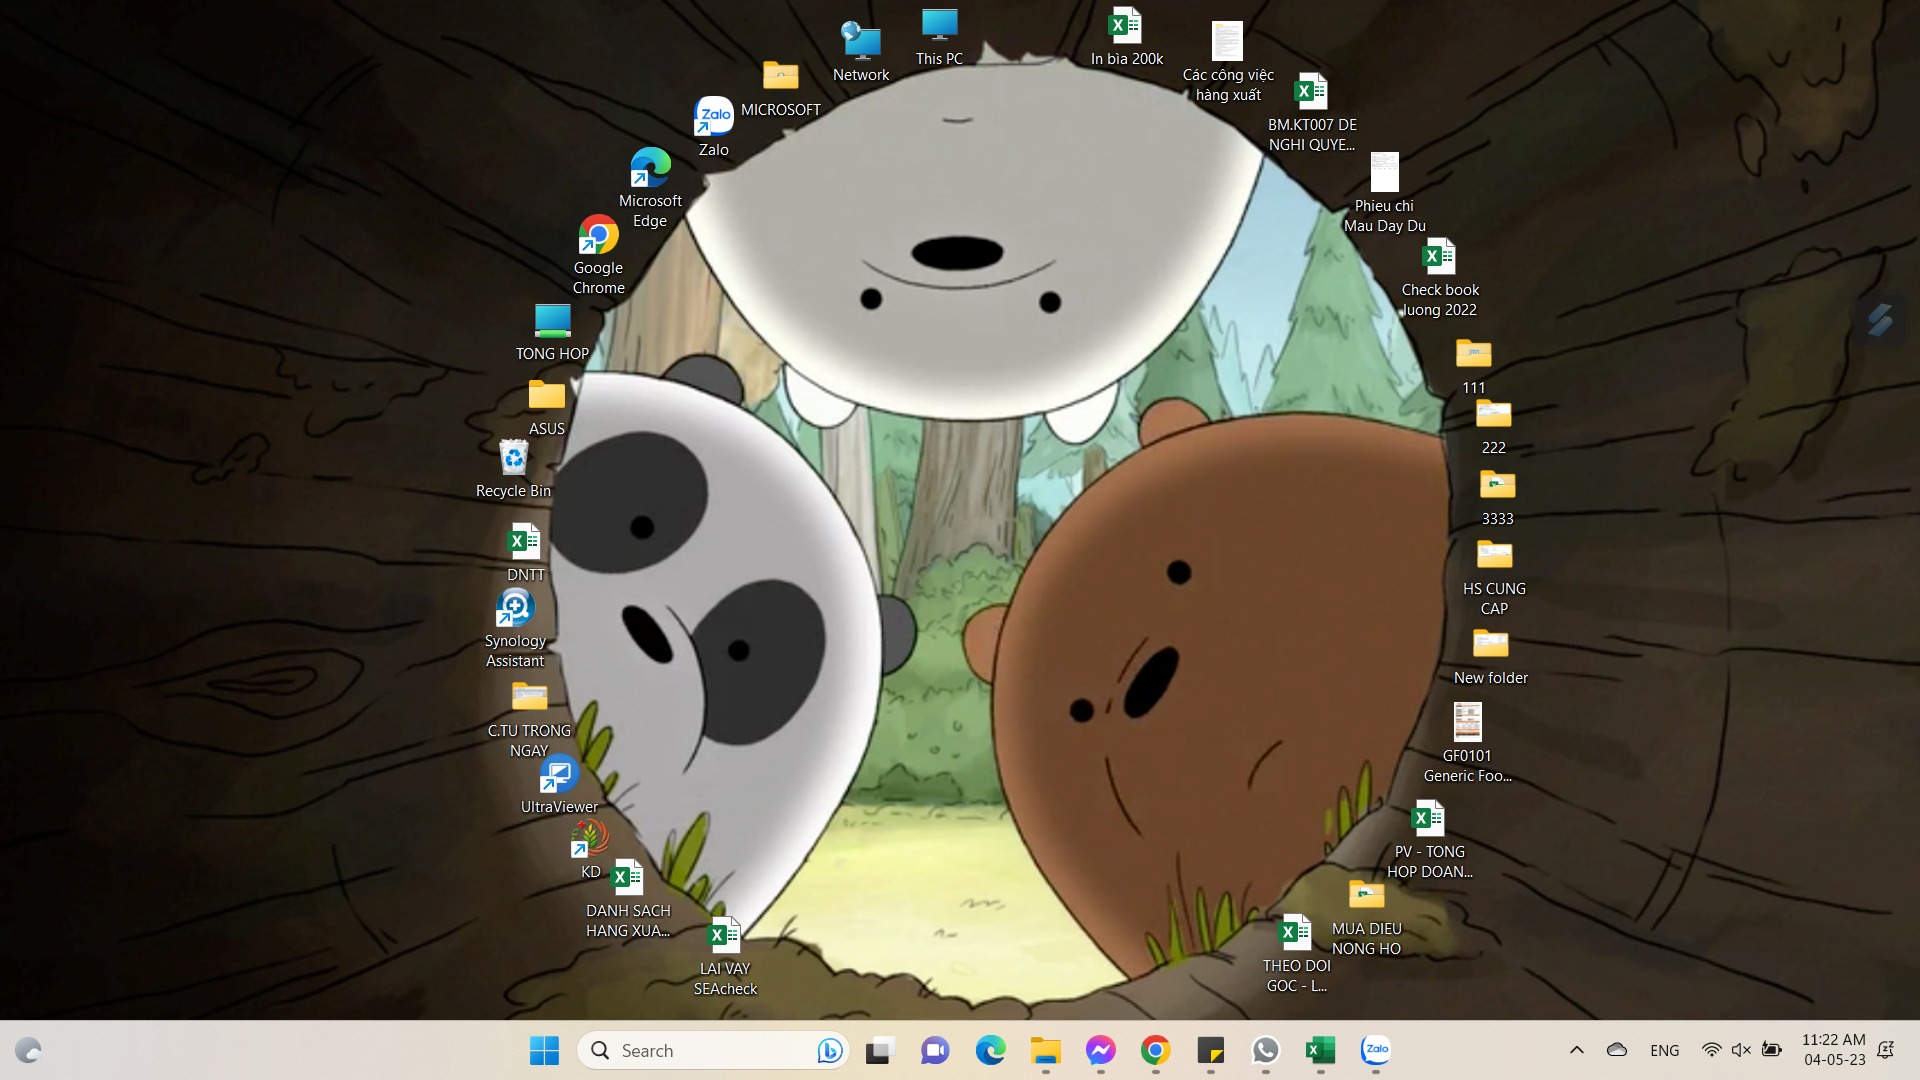Open the floating widget at right edge
1920x1080 pixels.
[1881, 320]
